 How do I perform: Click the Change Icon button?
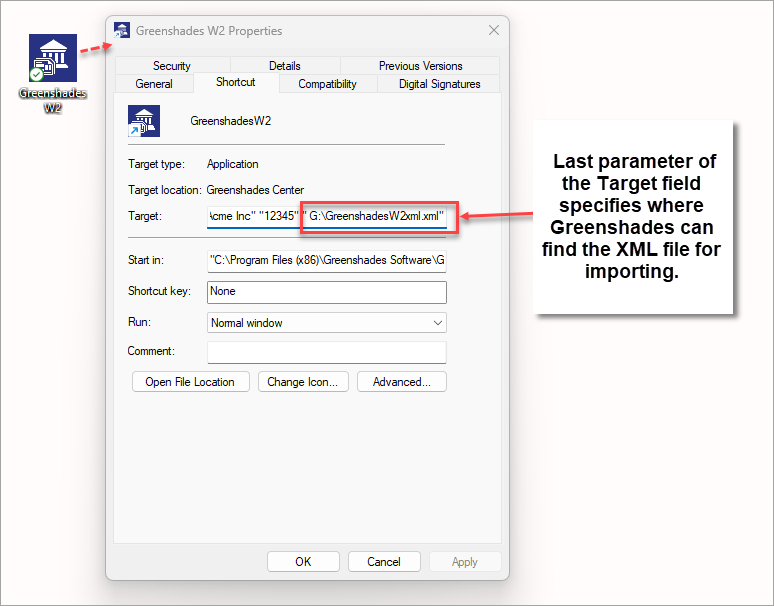pyautogui.click(x=303, y=382)
